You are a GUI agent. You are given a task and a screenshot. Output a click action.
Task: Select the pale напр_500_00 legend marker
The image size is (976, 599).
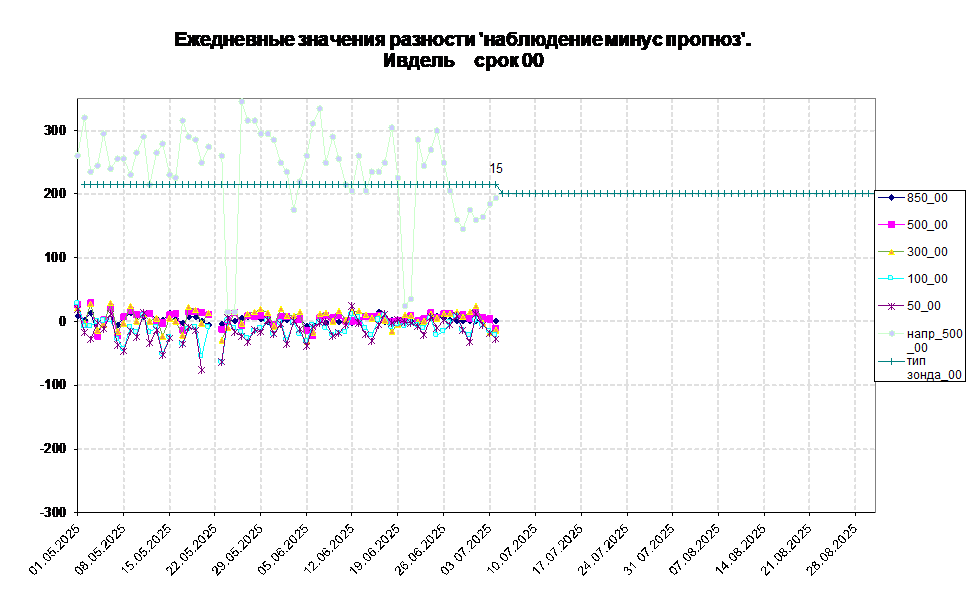[x=891, y=333]
